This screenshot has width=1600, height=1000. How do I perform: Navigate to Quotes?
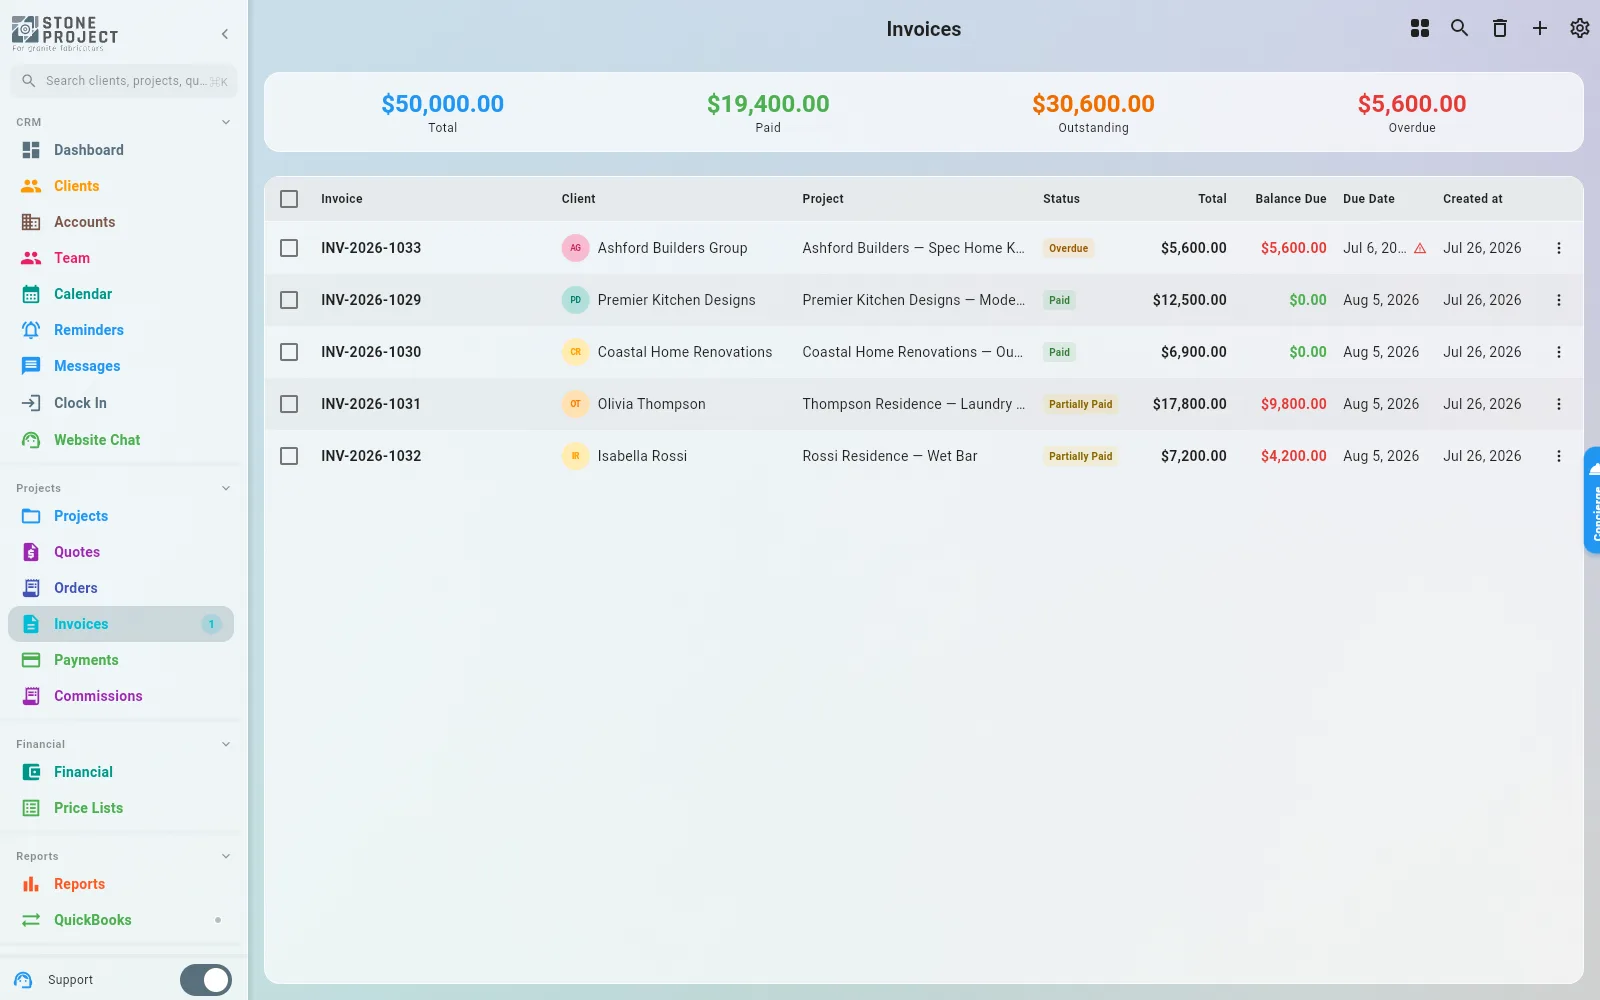(121, 552)
